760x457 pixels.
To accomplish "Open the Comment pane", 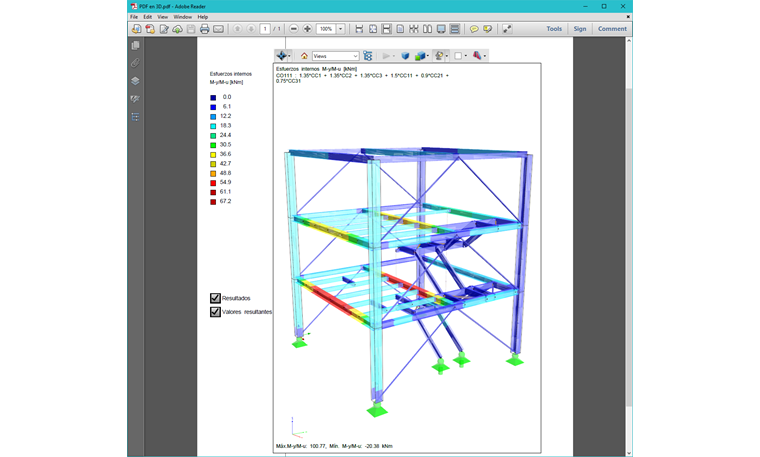I will tap(612, 29).
